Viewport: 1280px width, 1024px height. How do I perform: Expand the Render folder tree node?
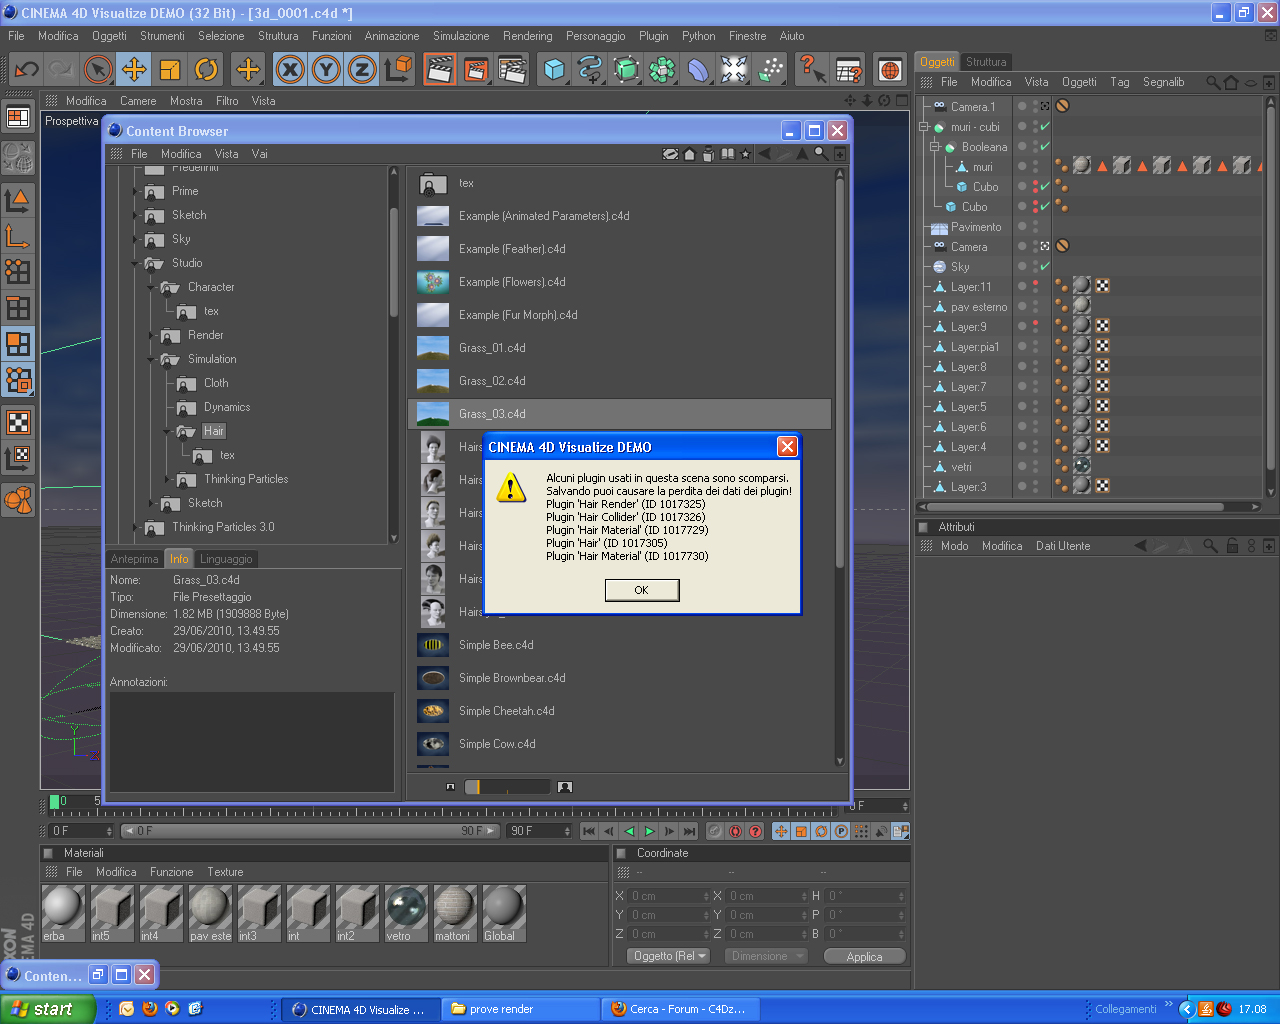(x=152, y=335)
